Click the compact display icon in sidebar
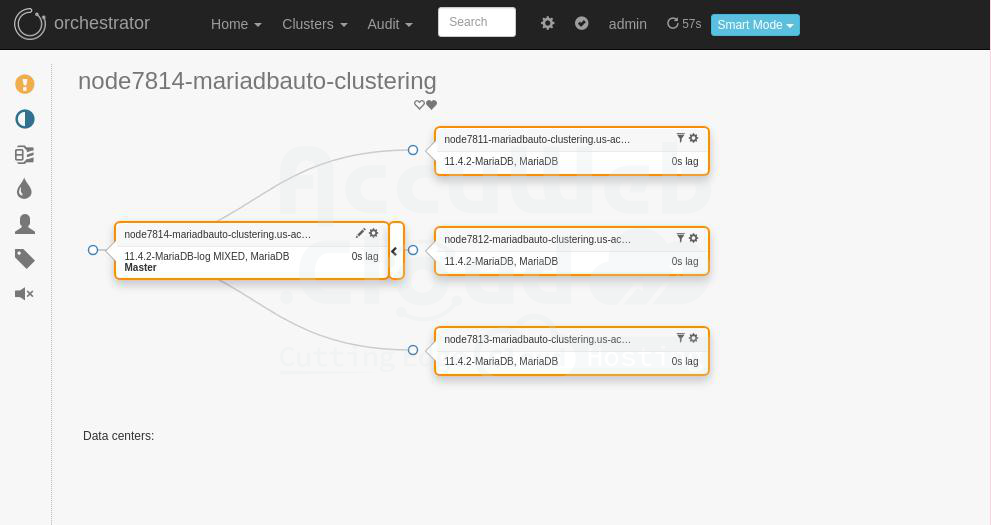The width and height of the screenshot is (991, 525). [x=25, y=154]
